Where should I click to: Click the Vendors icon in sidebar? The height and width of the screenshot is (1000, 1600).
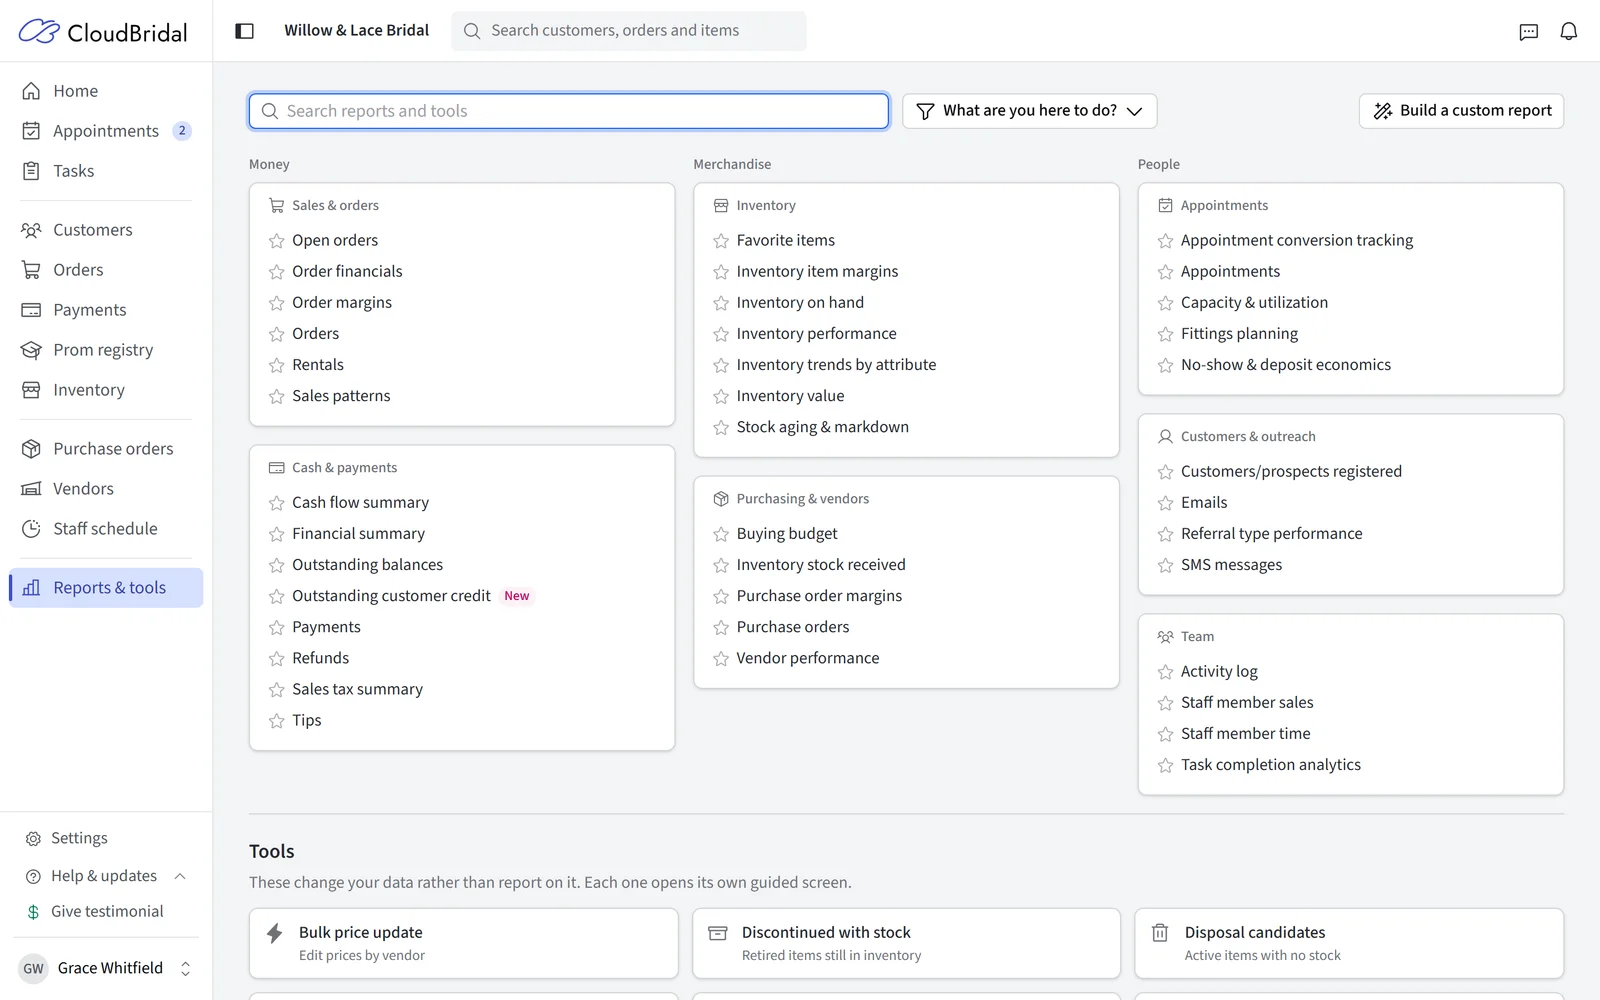32,489
